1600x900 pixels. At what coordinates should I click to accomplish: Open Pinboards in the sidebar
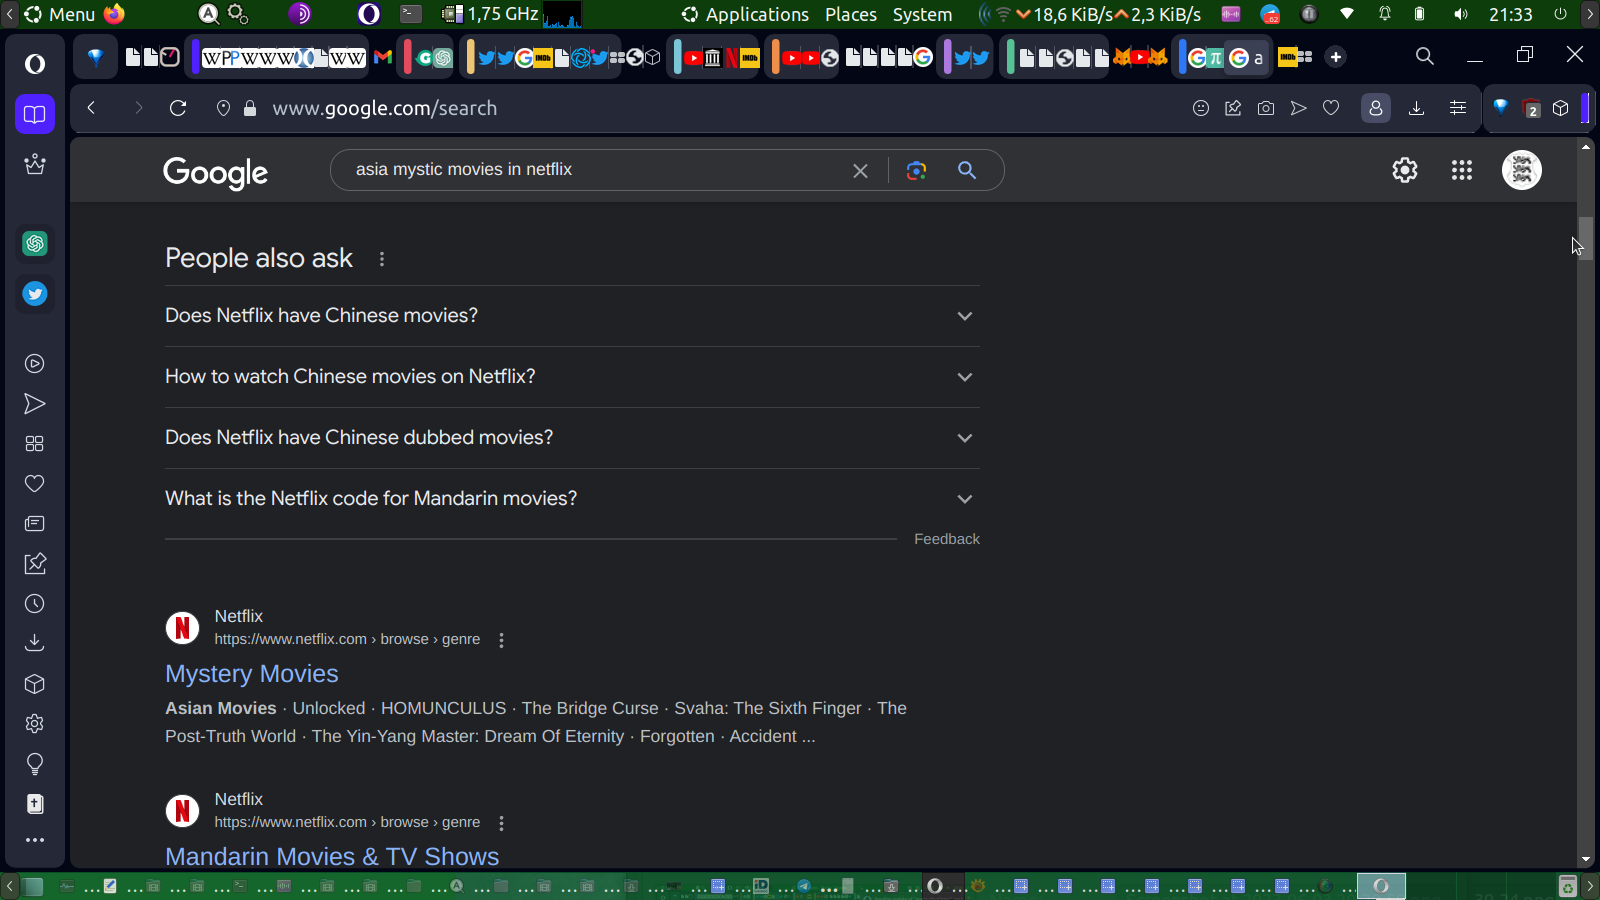coord(35,564)
